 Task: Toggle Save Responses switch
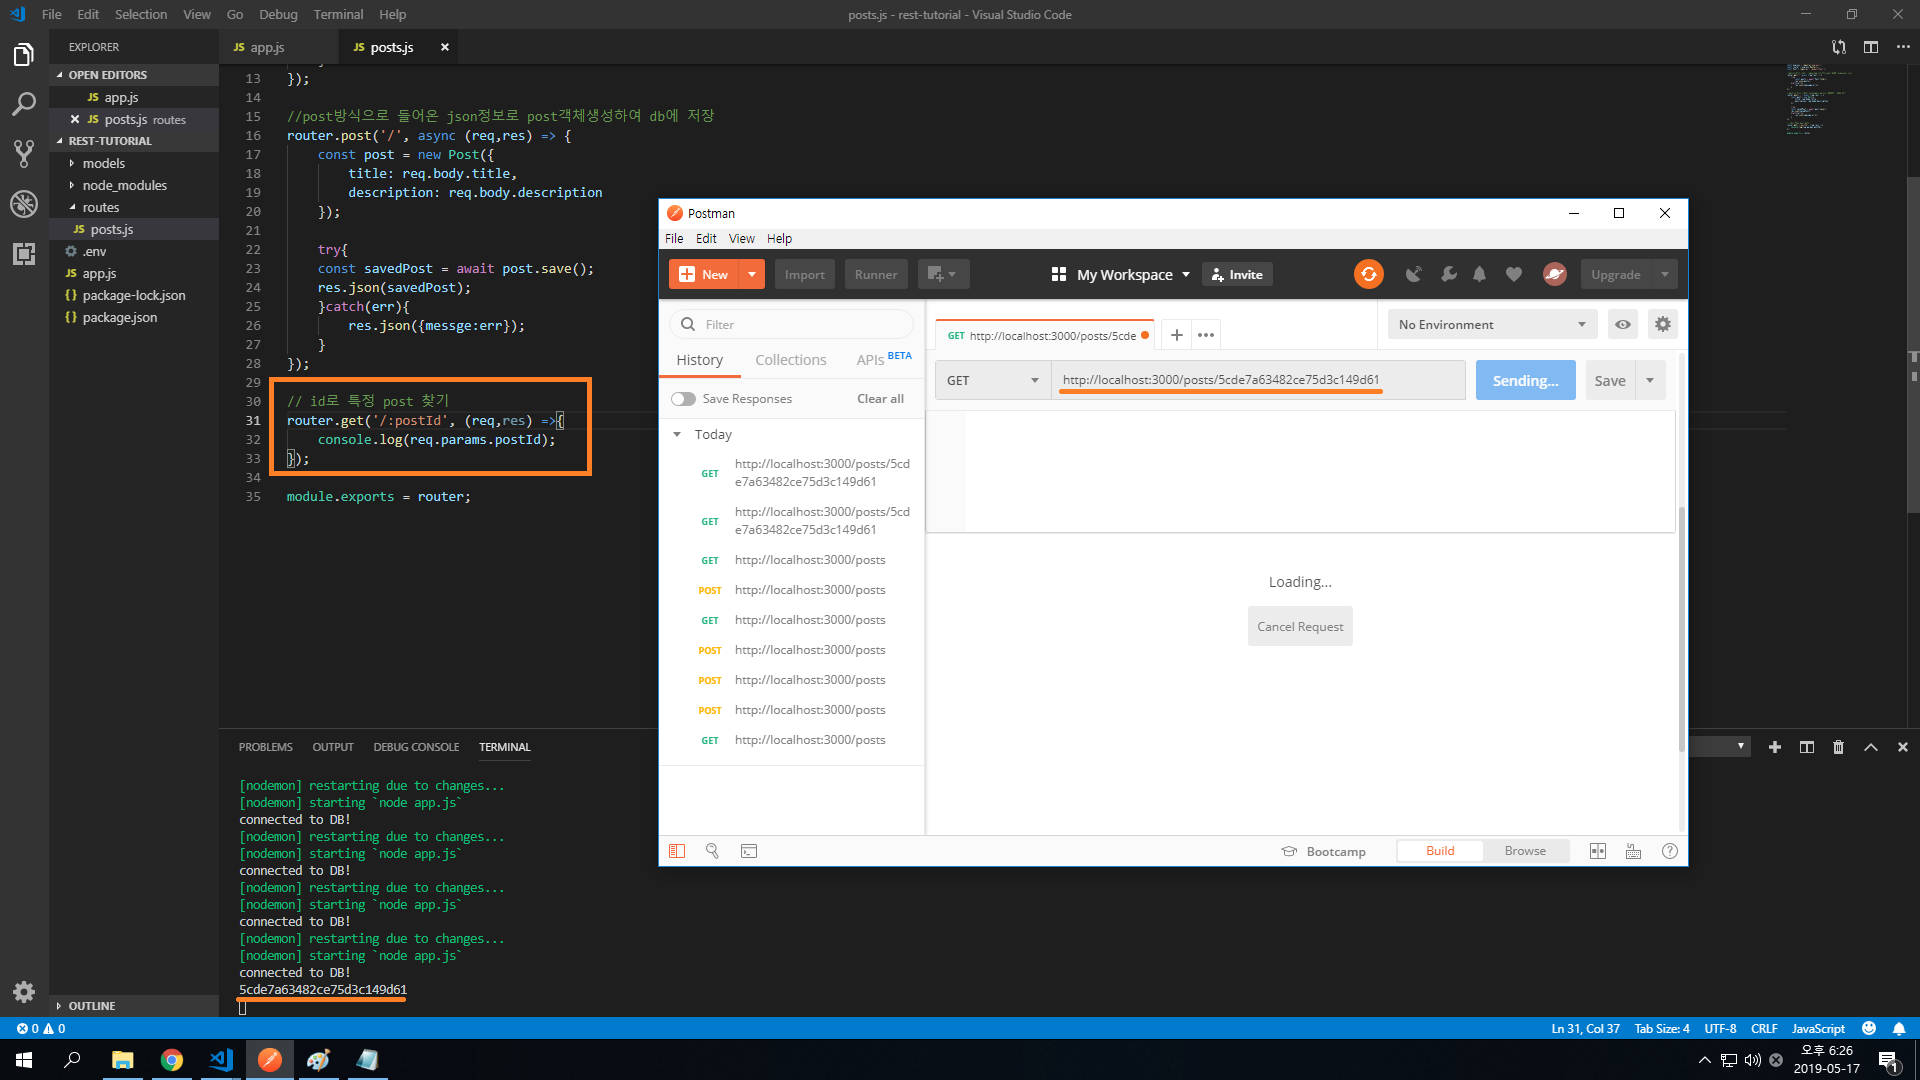pyautogui.click(x=683, y=399)
